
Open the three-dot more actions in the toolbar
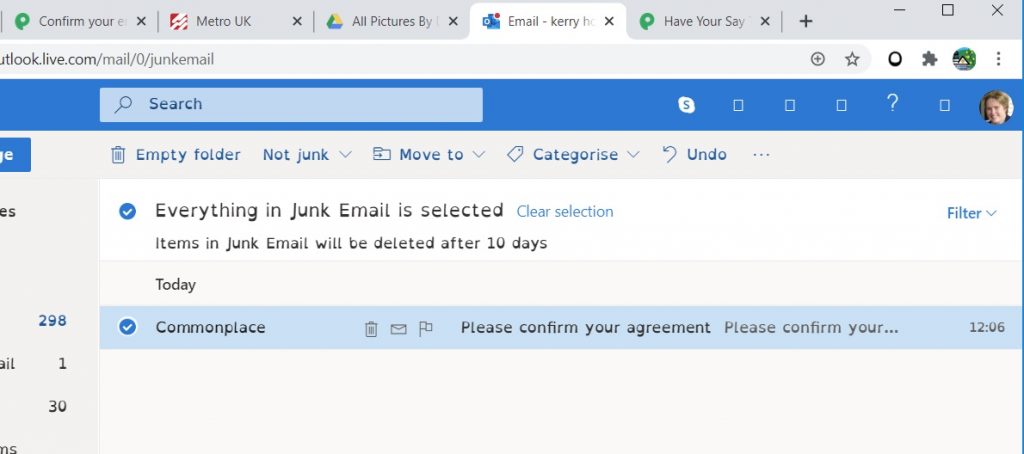coord(761,155)
